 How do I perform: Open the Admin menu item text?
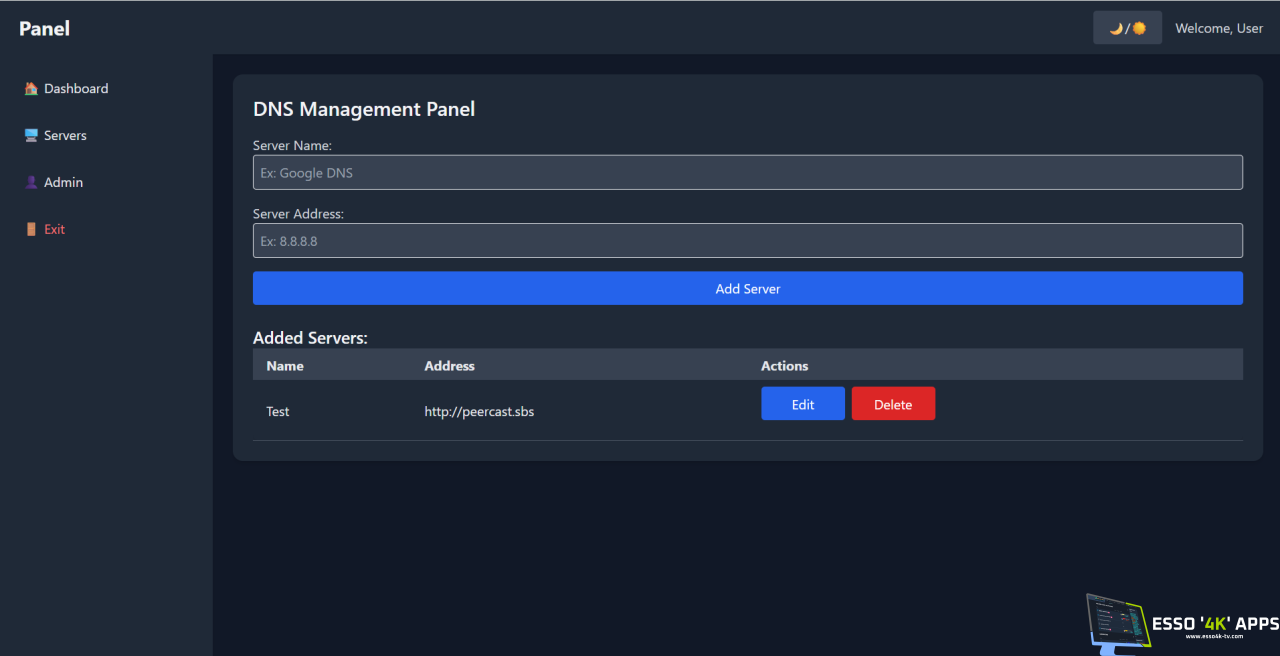(63, 183)
